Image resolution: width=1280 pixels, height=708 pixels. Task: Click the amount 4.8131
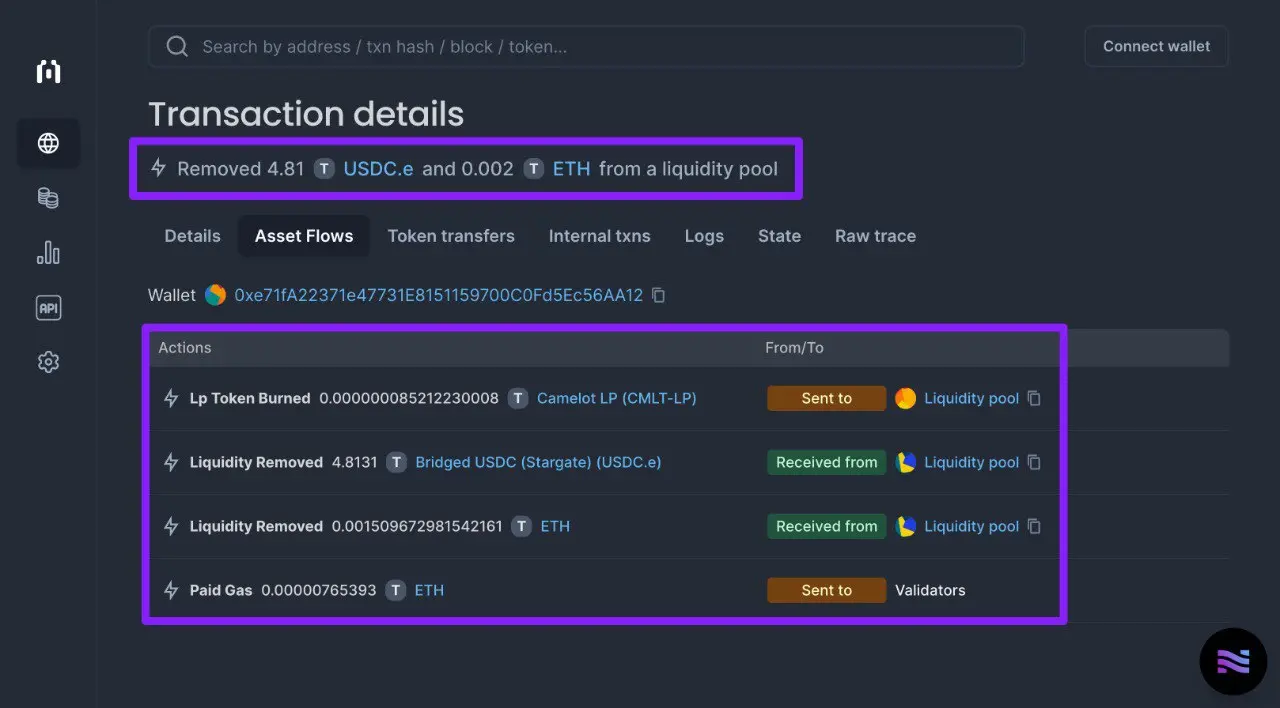[x=355, y=462]
